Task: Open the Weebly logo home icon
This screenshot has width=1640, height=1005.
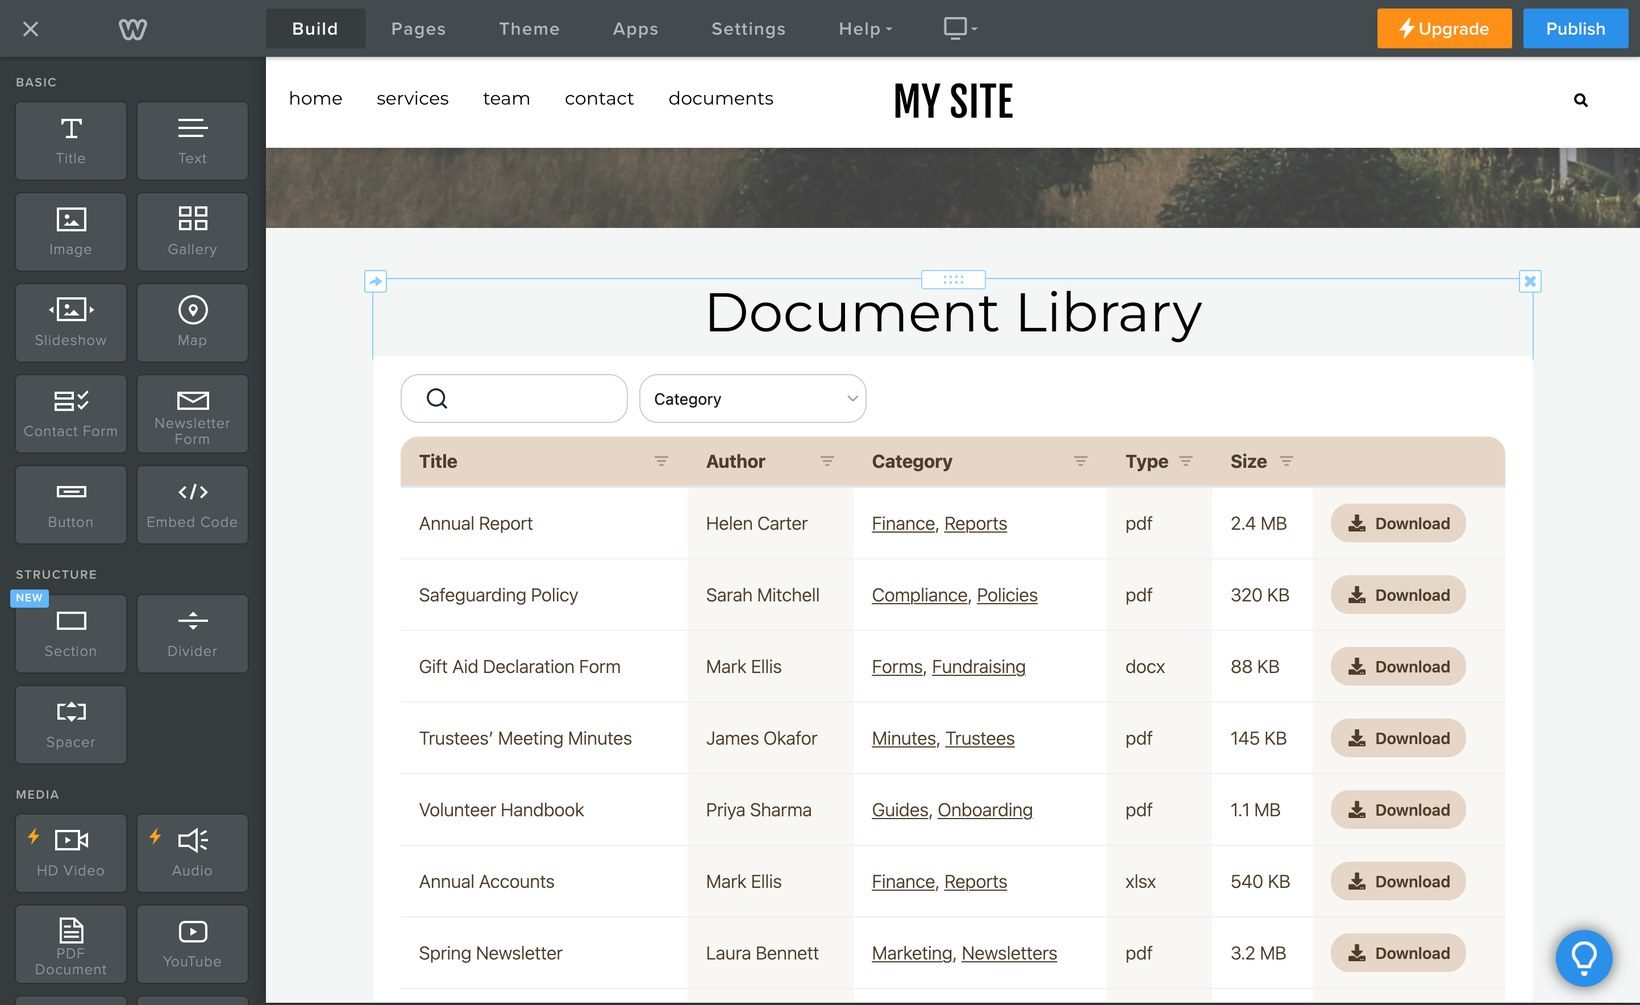Action: coord(133,29)
